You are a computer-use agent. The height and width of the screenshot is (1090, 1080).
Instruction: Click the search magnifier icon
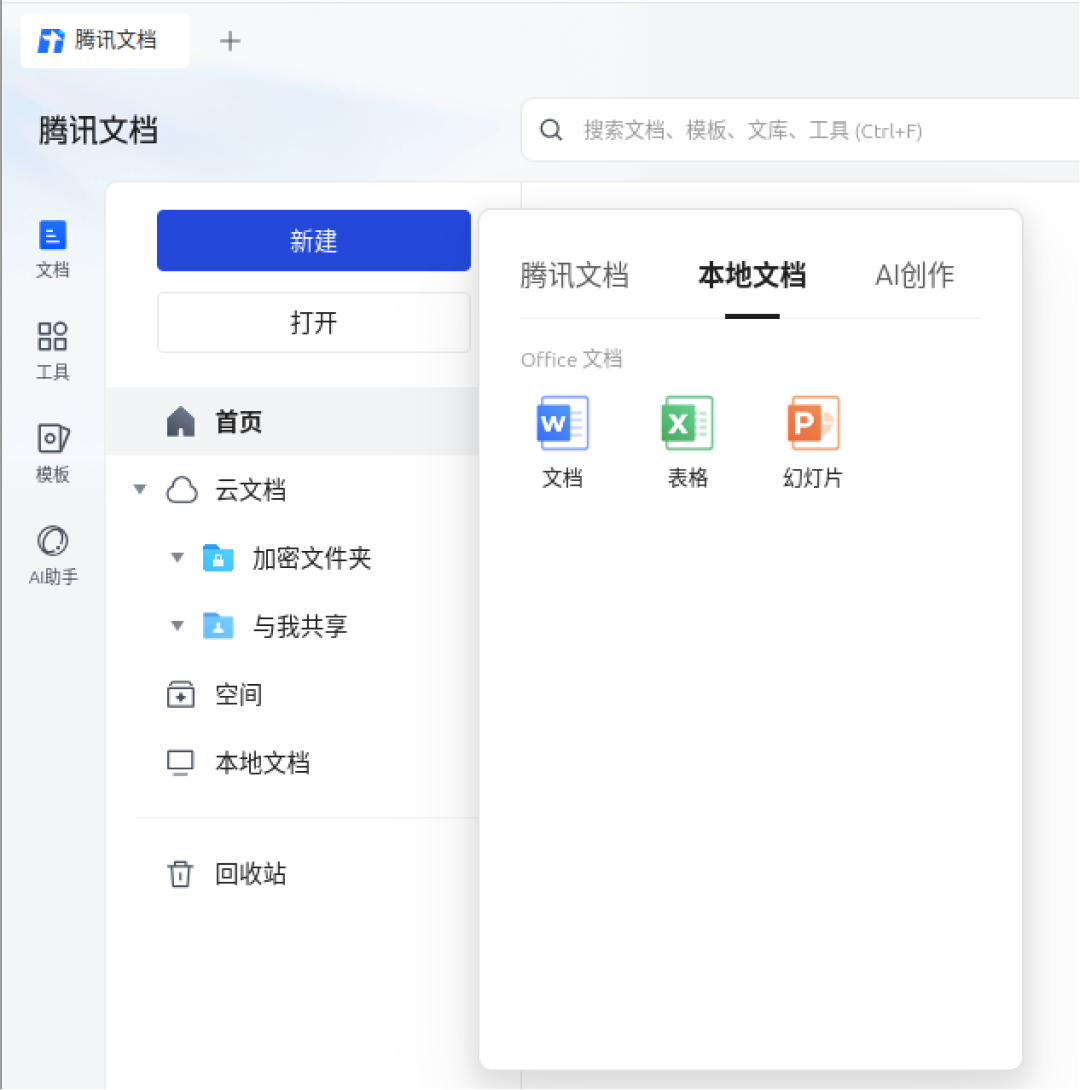pos(551,130)
